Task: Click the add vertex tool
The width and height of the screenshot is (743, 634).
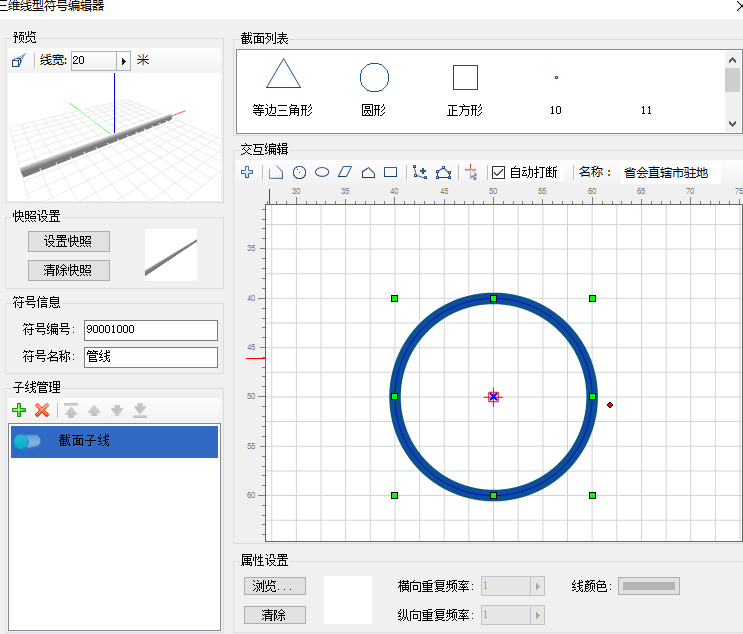Action: [x=420, y=172]
